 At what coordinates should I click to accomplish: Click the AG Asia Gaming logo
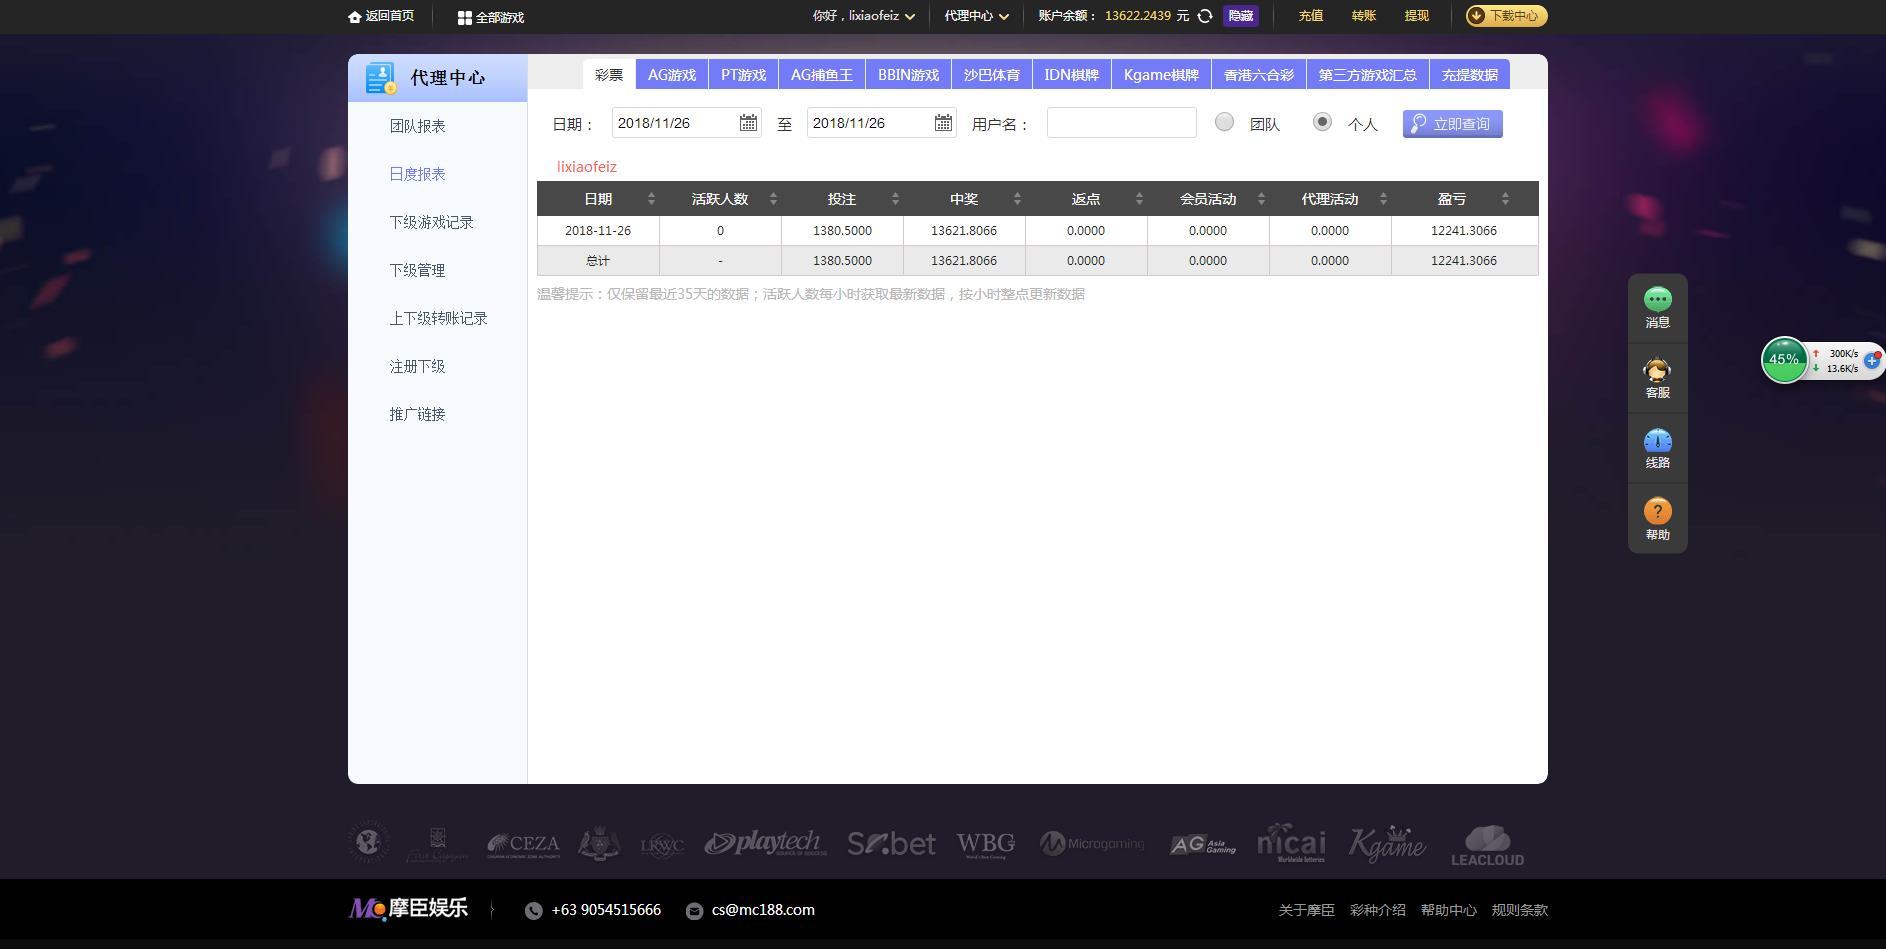point(1202,845)
